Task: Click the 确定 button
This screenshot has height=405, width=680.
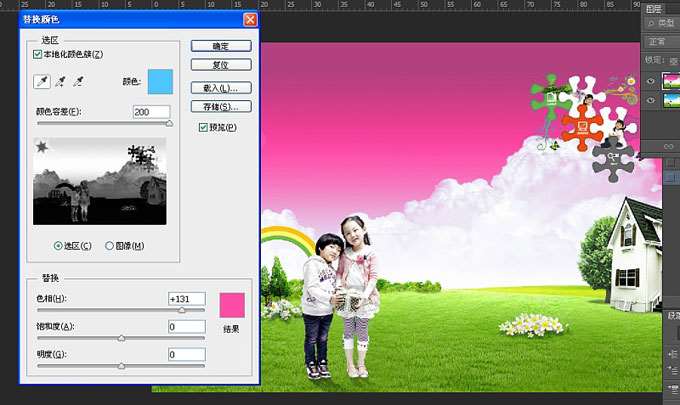Action: tap(221, 46)
